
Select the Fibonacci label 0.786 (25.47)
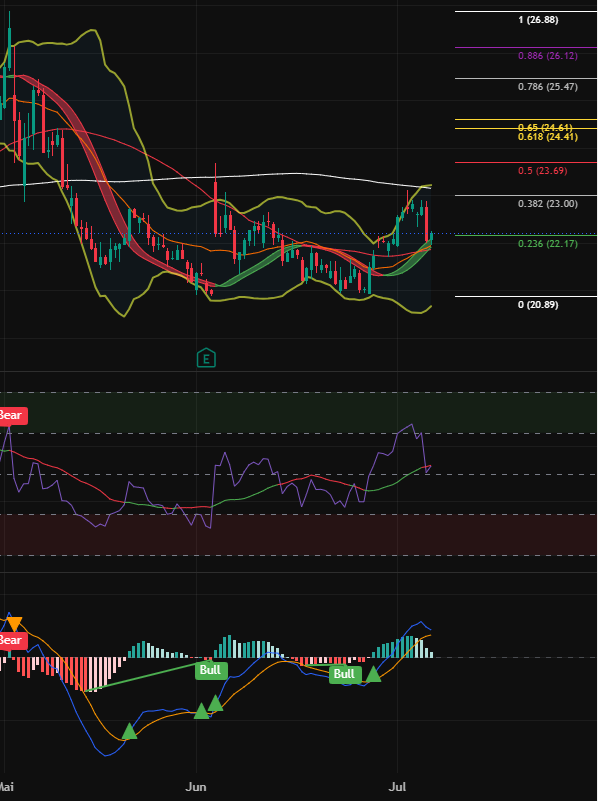(548, 87)
